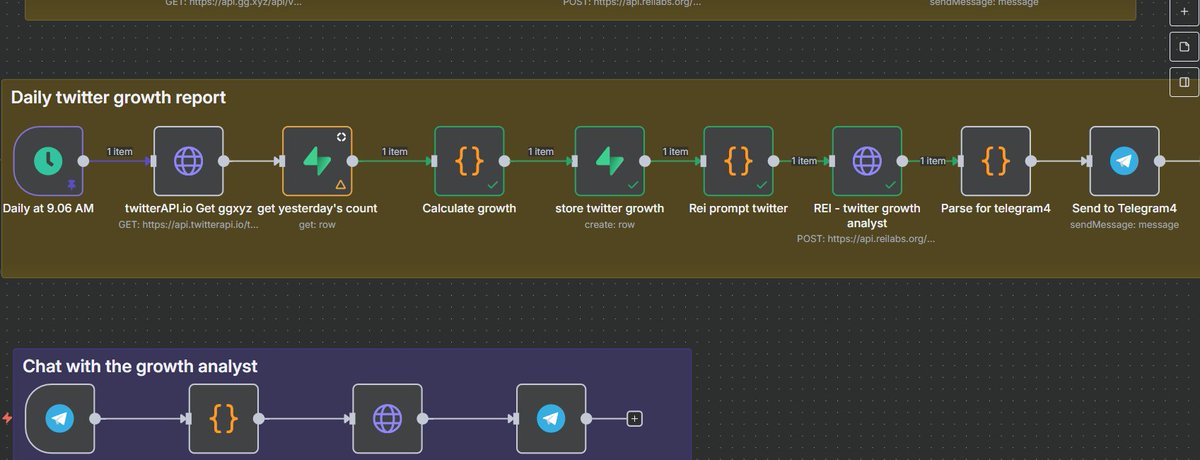
Task: Click the green checkmark on REI twitter growth analyst node
Action: 891,185
